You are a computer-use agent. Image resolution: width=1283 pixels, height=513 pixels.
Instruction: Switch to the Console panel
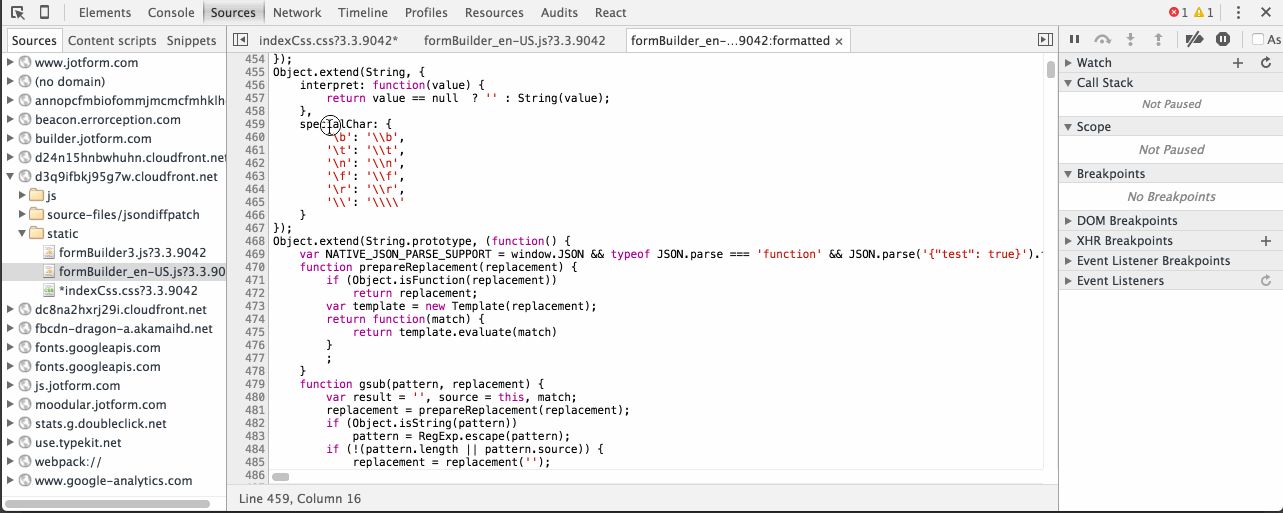tap(171, 13)
